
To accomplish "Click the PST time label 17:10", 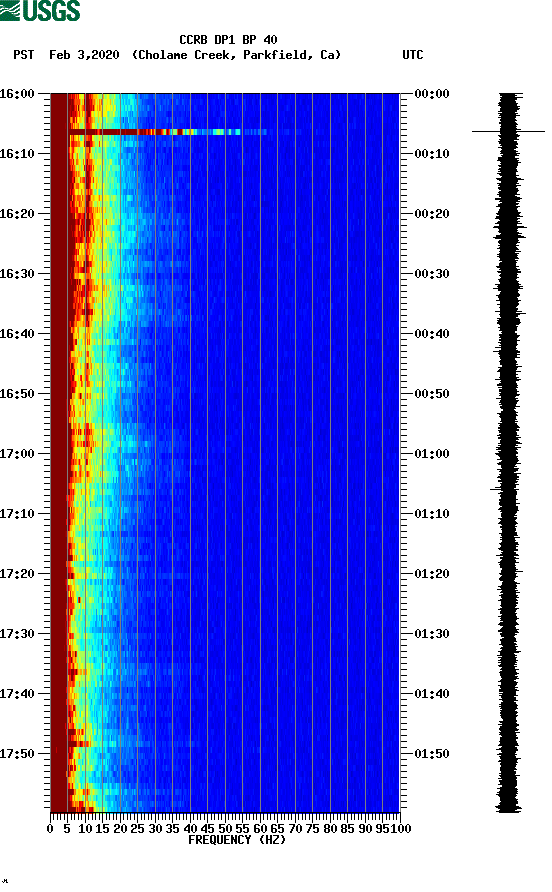I will tap(17, 514).
